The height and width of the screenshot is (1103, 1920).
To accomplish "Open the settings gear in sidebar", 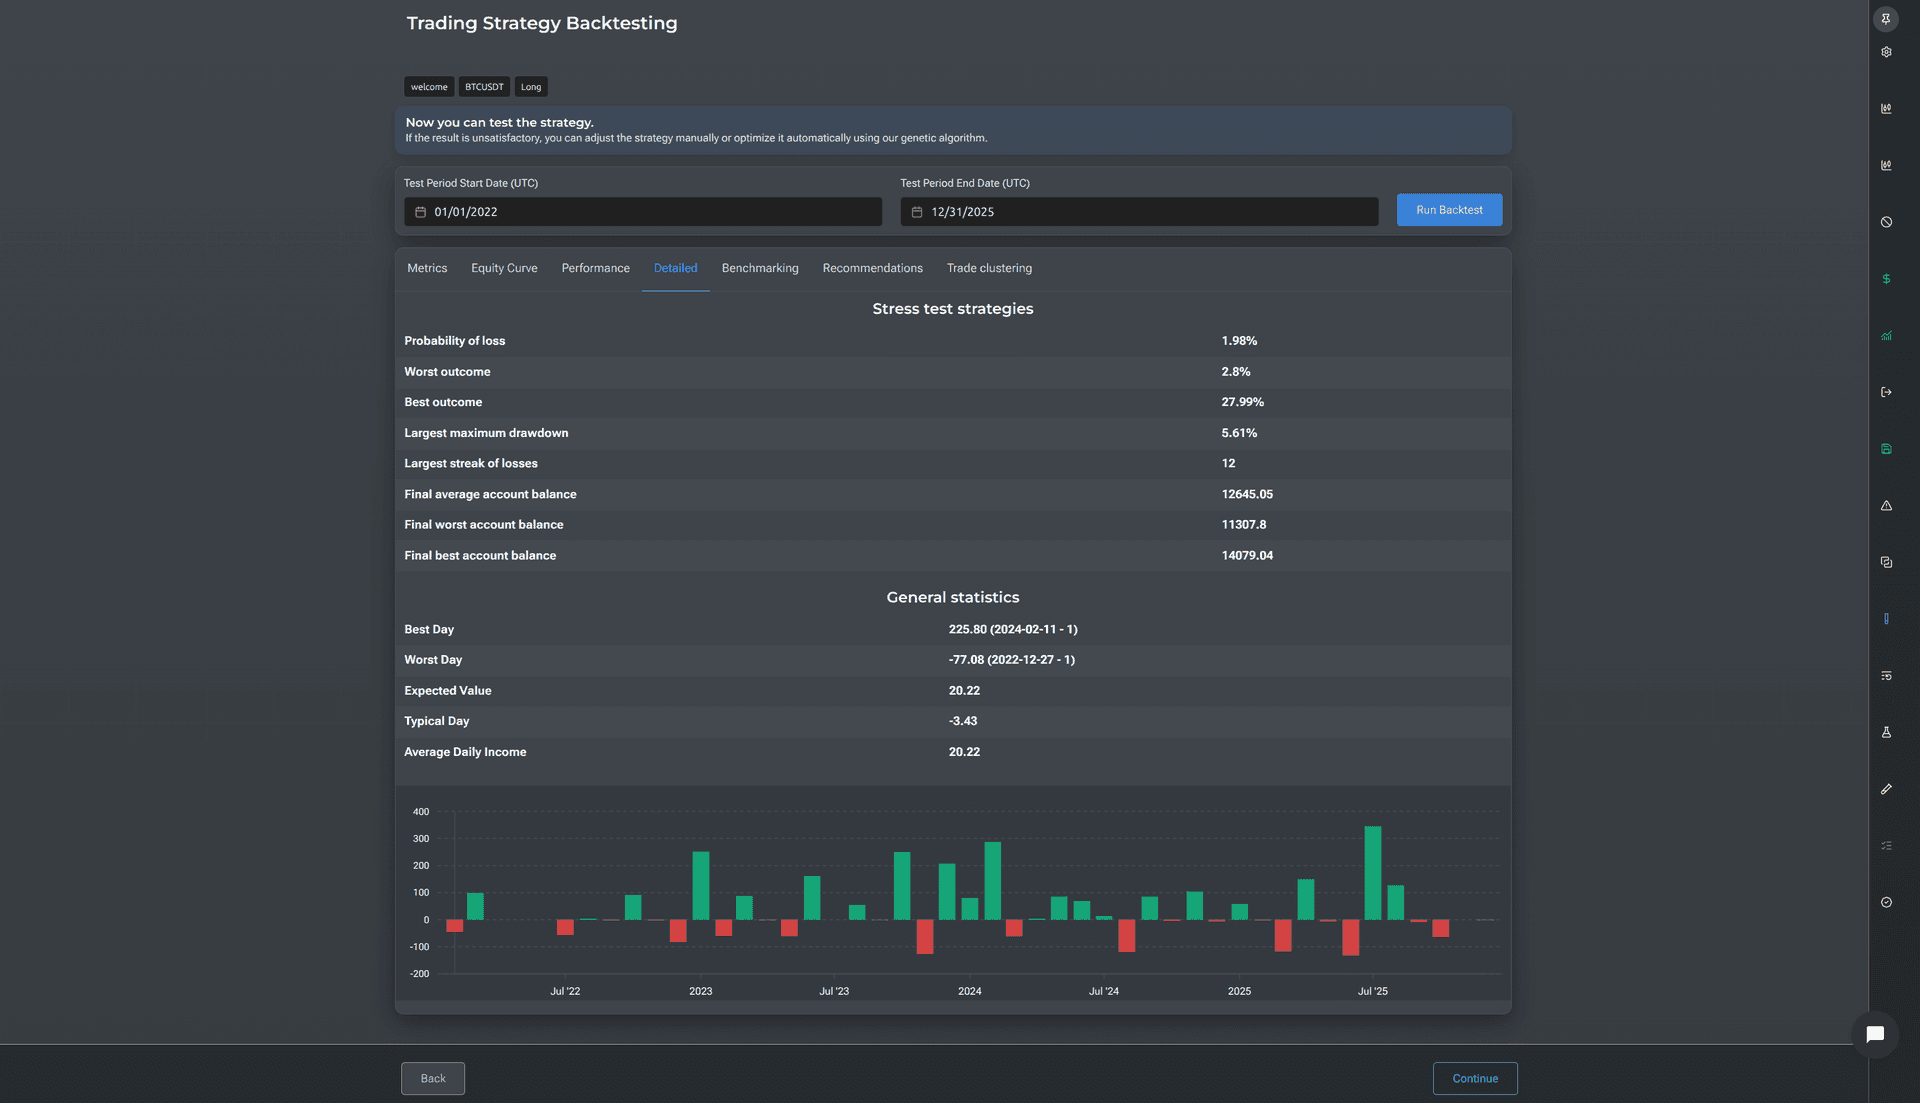I will 1886,52.
